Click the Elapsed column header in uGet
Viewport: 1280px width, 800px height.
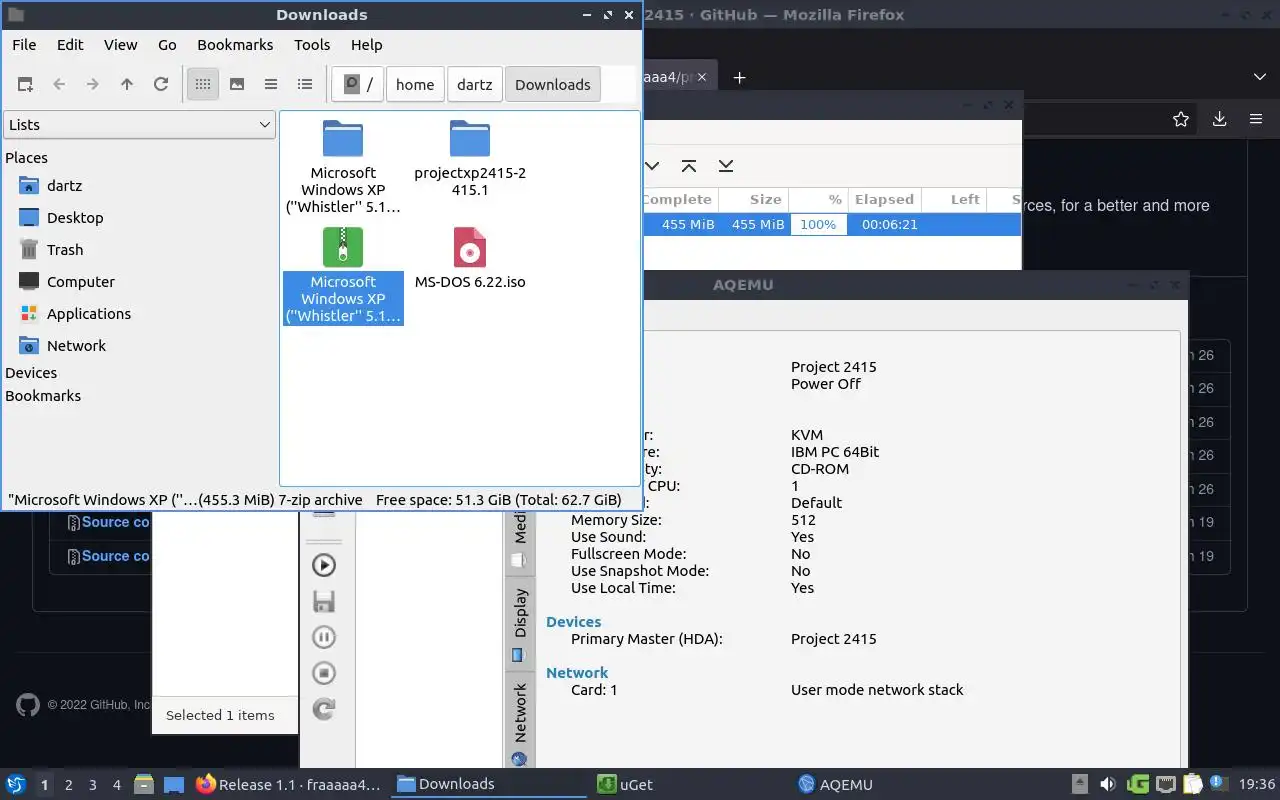pos(884,199)
